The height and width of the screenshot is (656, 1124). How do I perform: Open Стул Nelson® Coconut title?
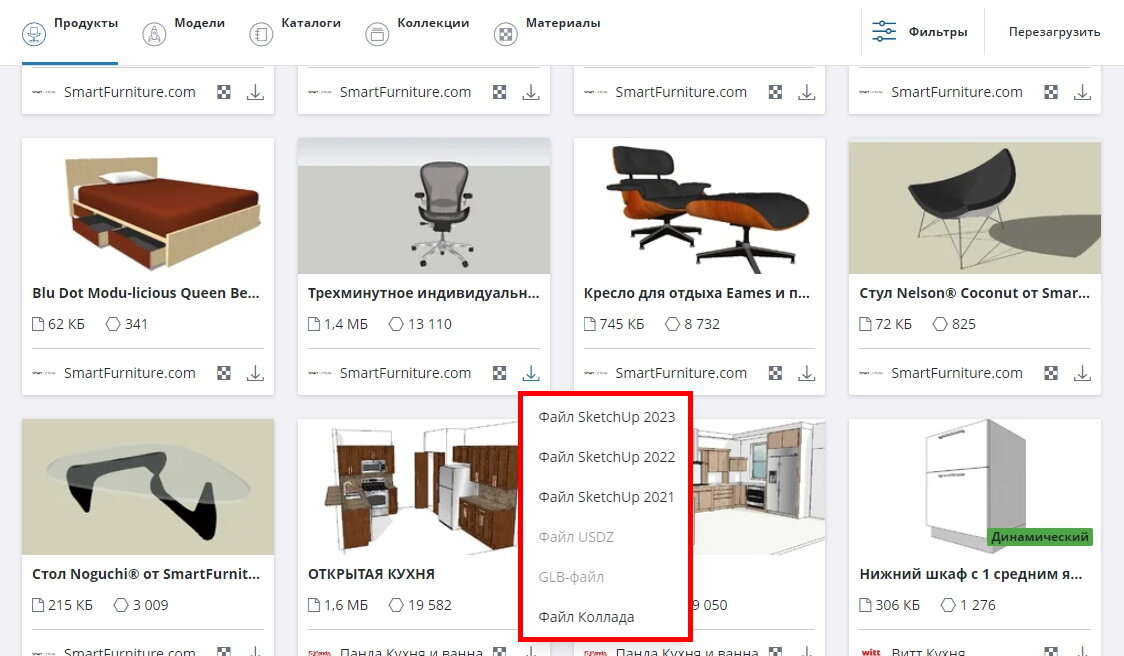pyautogui.click(x=974, y=293)
